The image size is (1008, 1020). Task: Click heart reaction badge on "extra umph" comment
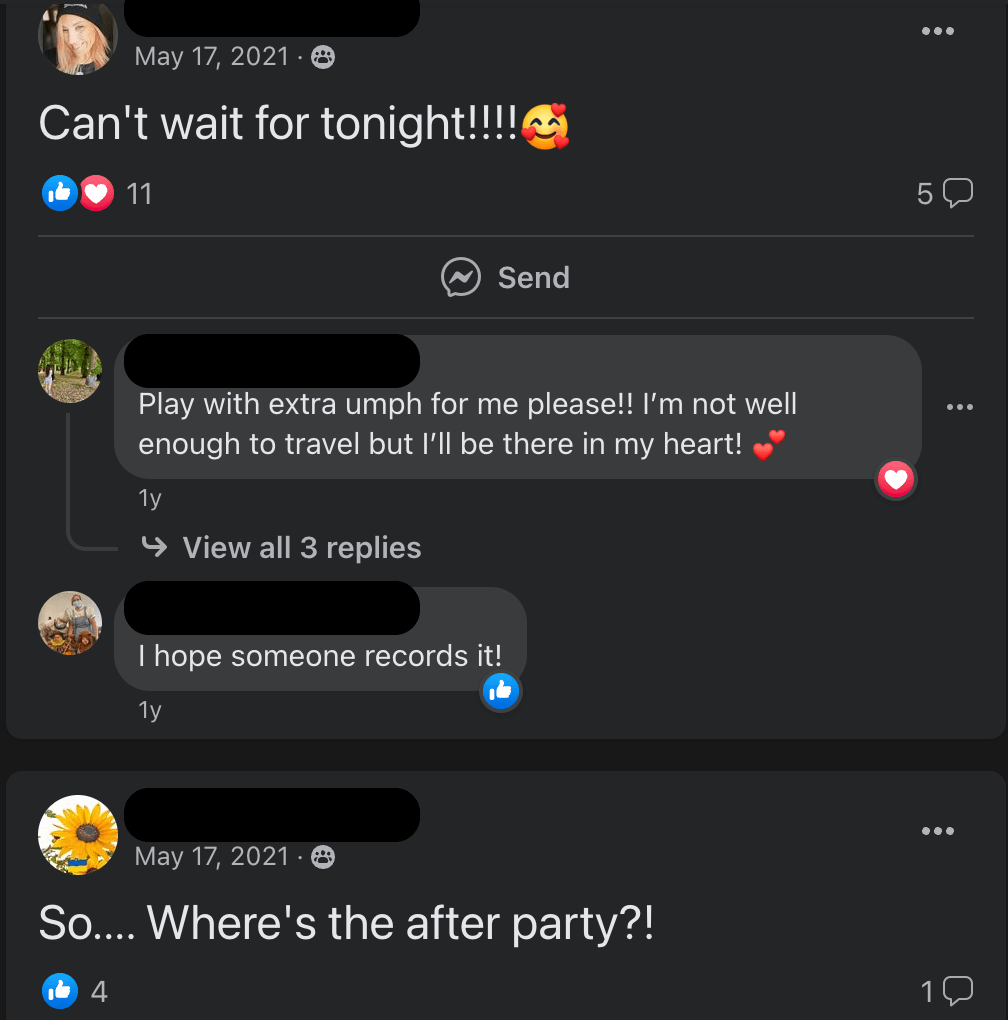point(896,481)
